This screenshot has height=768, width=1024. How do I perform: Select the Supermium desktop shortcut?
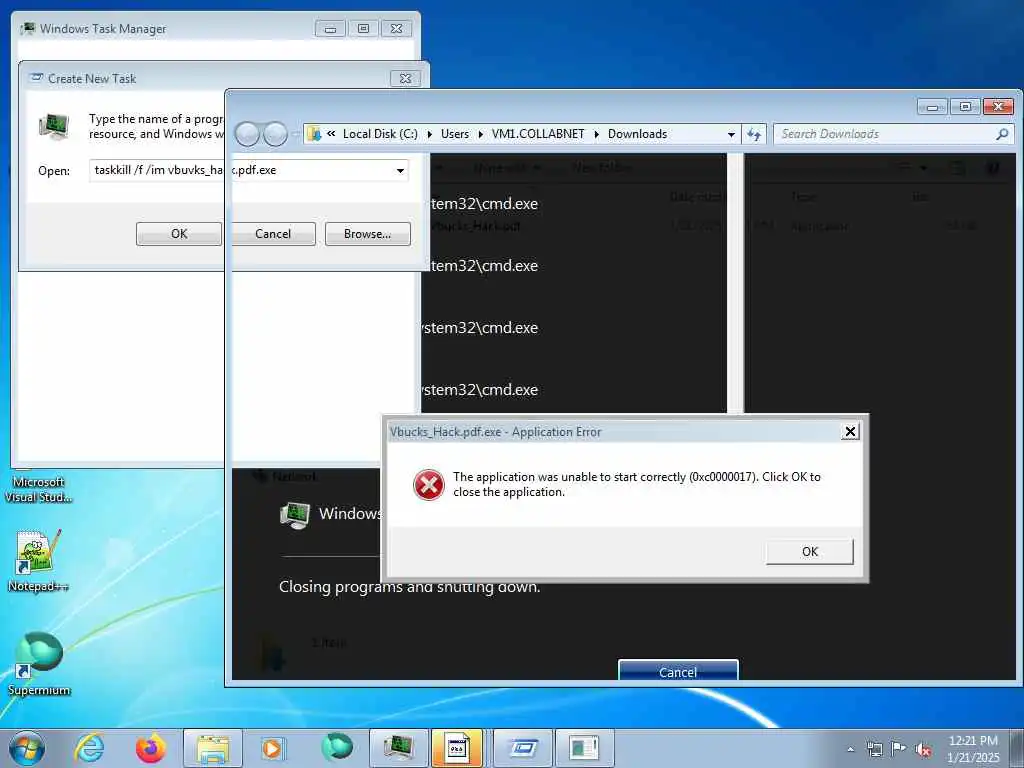39,665
